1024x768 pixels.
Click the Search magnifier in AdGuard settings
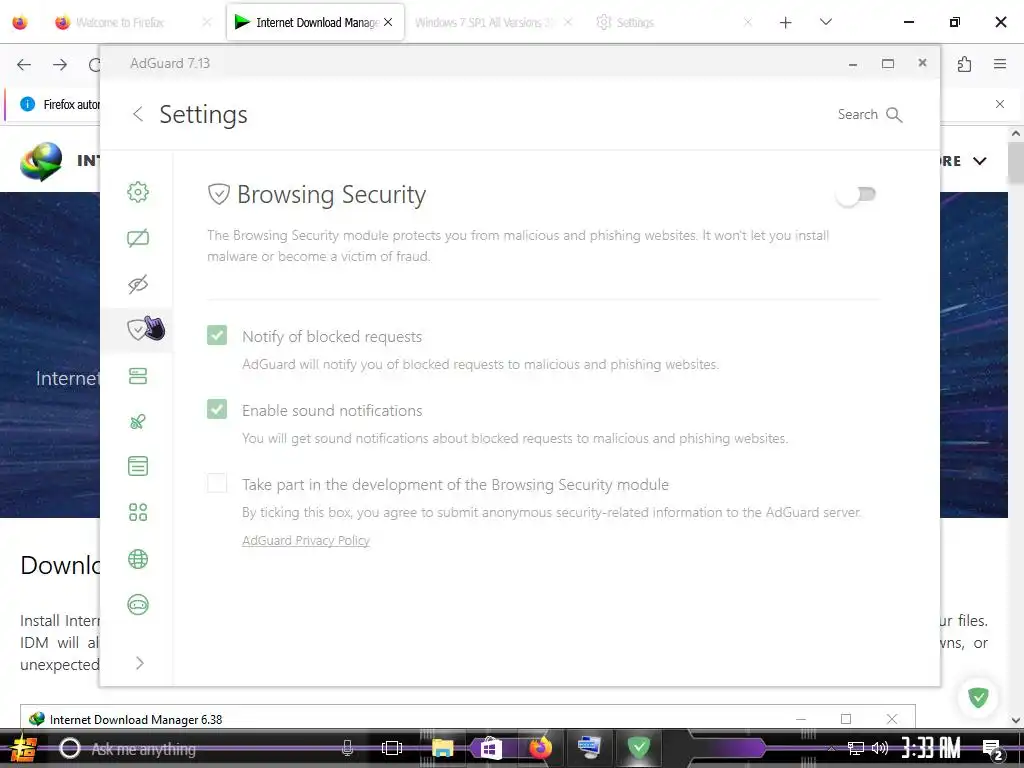pos(894,115)
